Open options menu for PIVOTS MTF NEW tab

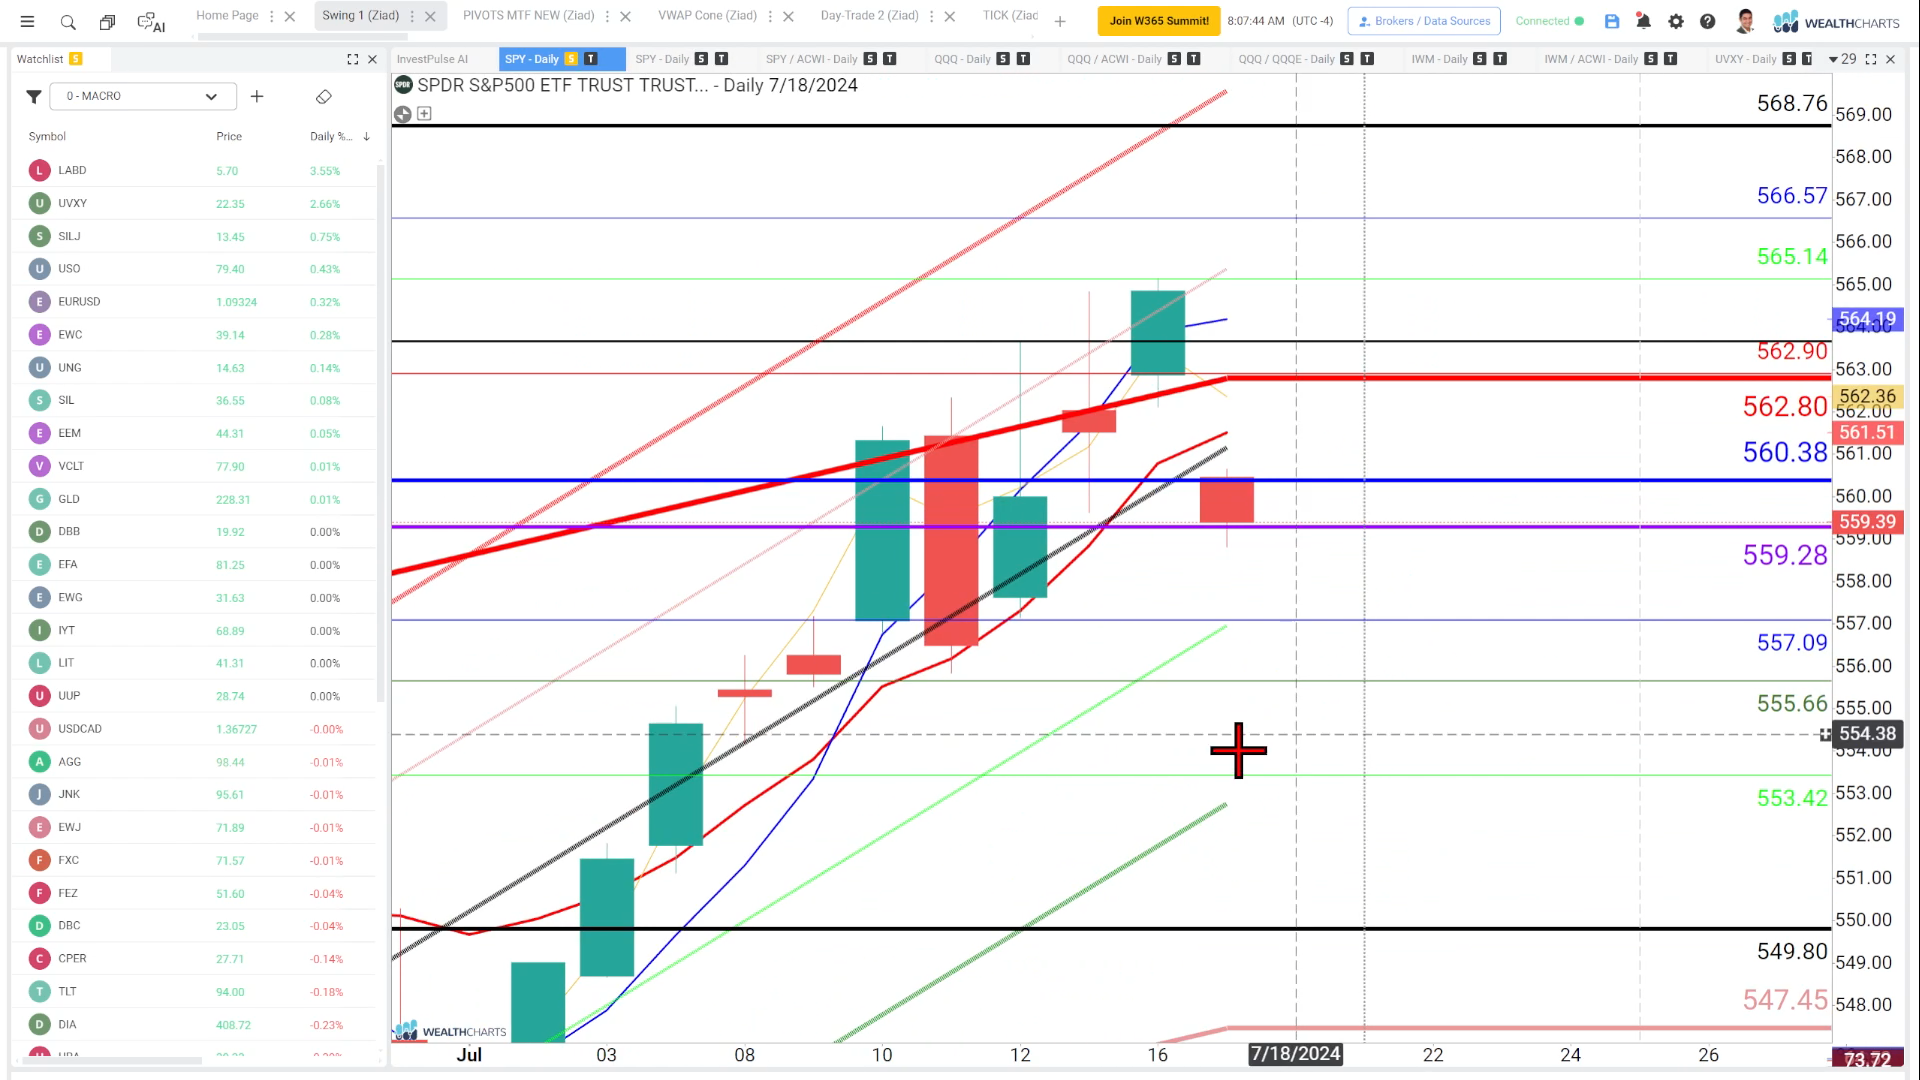click(x=607, y=16)
